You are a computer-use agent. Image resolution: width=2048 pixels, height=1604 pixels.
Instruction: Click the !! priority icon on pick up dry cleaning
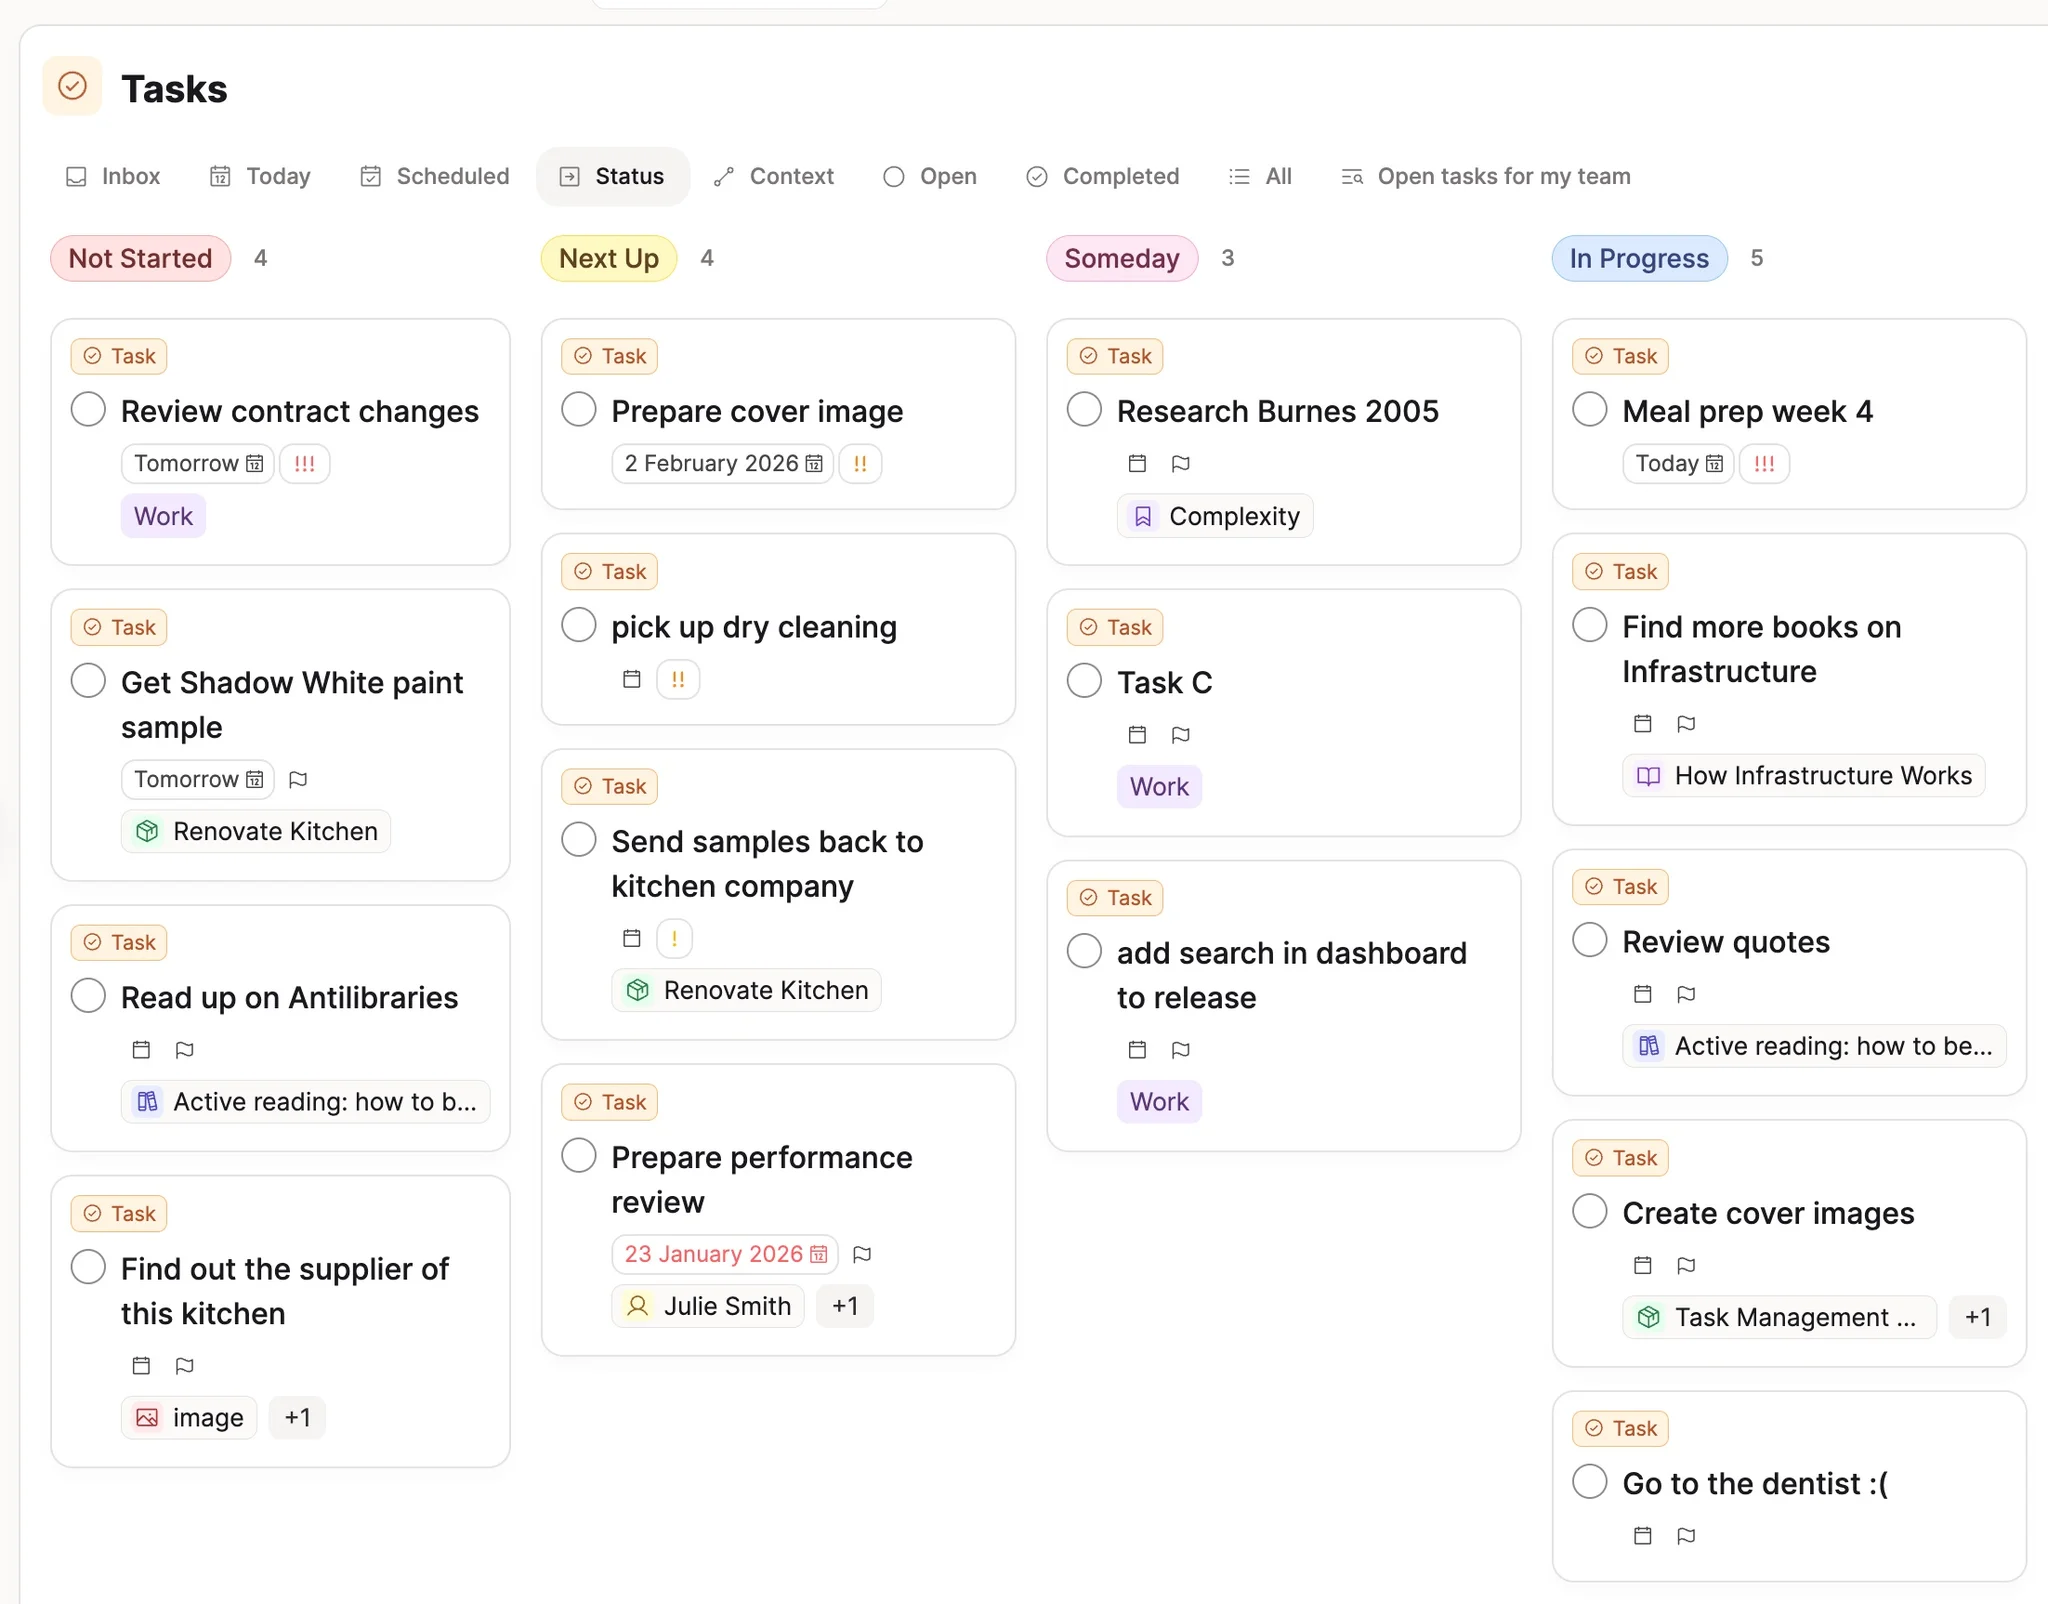[677, 678]
